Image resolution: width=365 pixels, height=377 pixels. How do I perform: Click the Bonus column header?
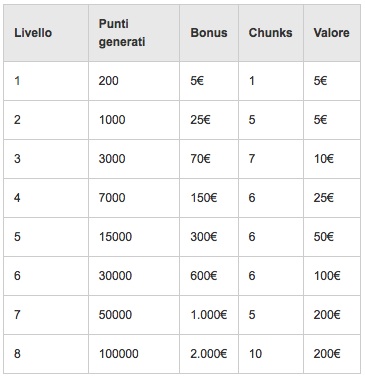tap(209, 33)
